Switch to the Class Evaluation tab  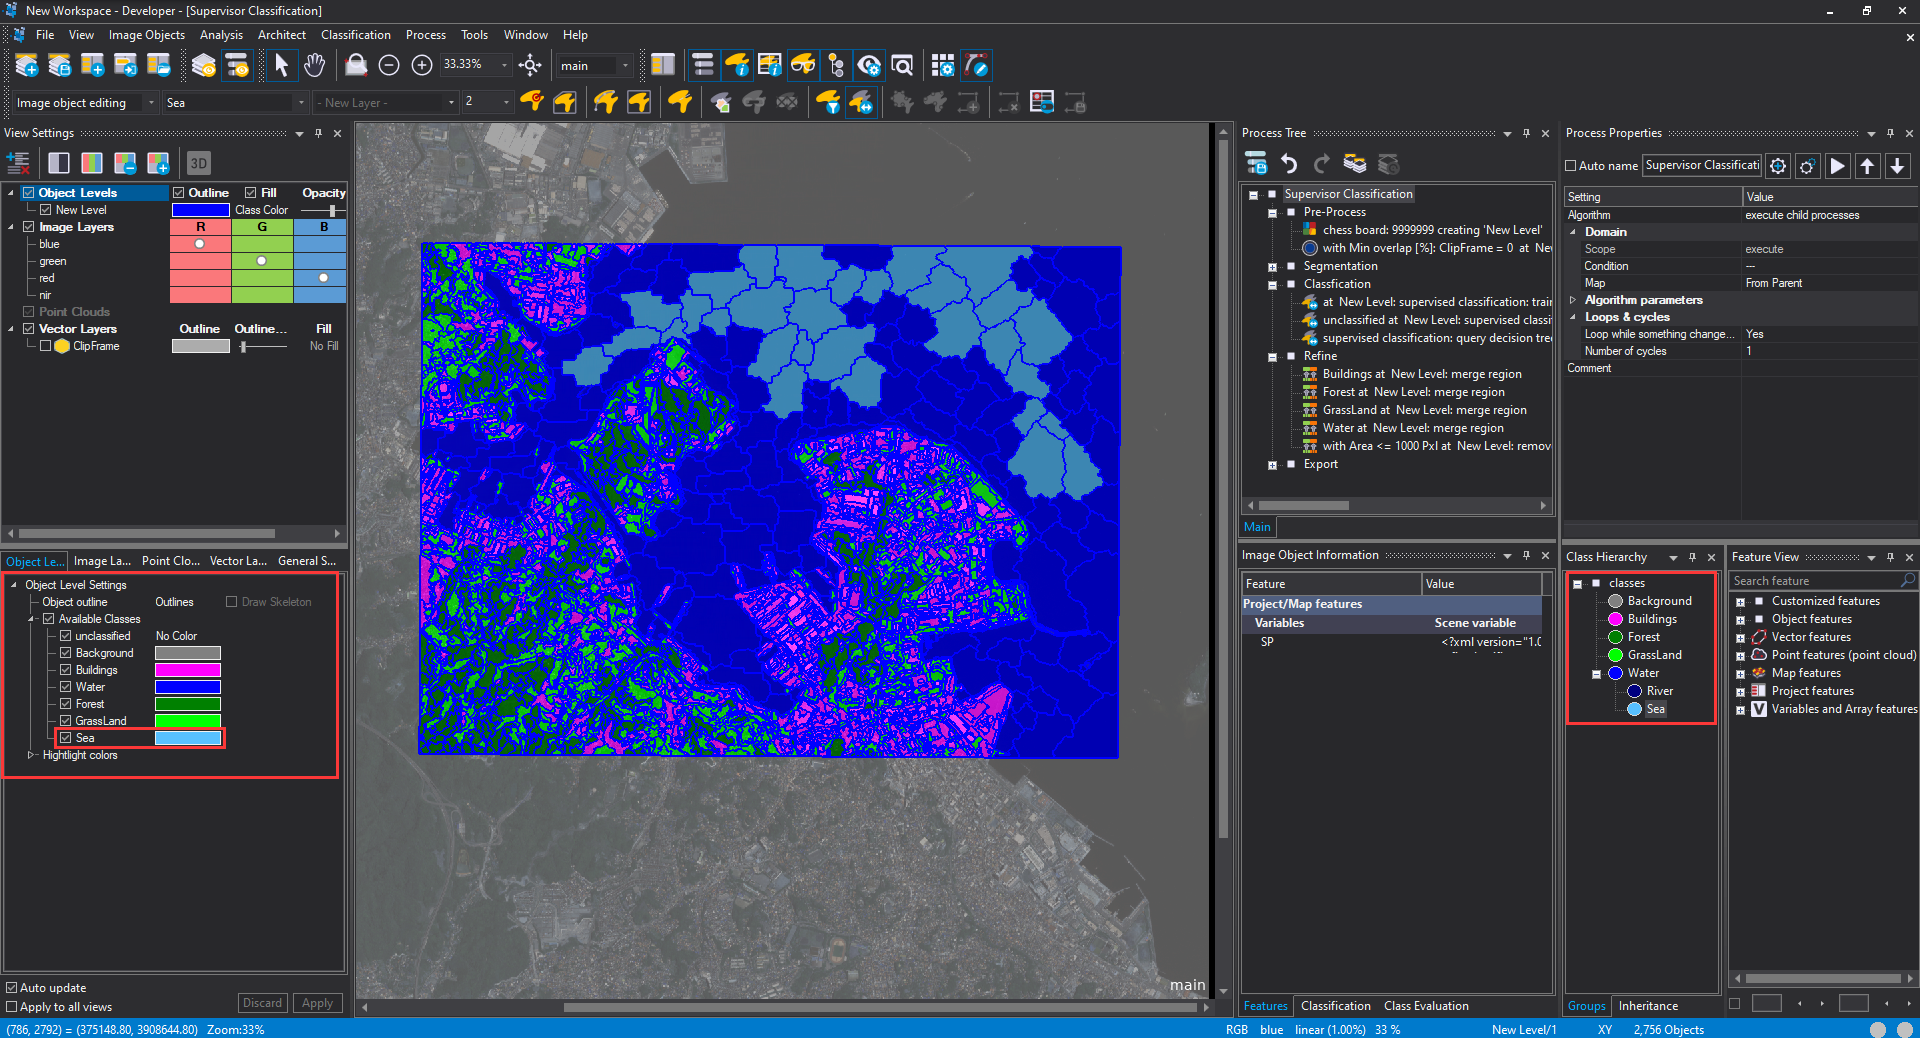[x=1426, y=1006]
